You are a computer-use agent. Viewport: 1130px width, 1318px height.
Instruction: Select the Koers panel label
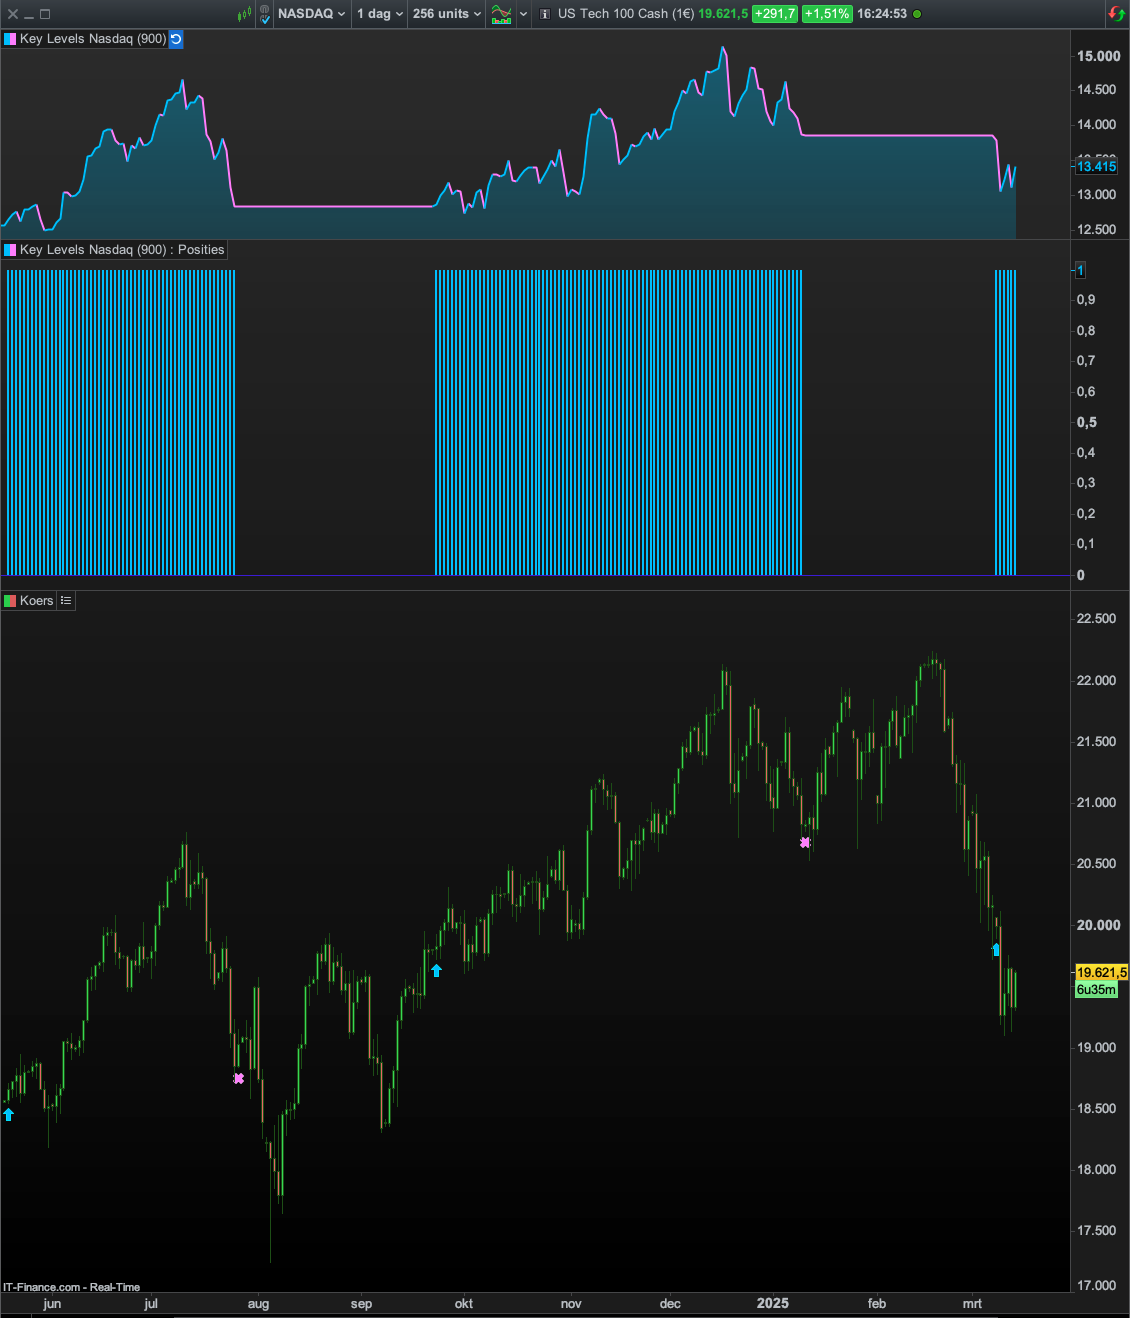point(36,601)
